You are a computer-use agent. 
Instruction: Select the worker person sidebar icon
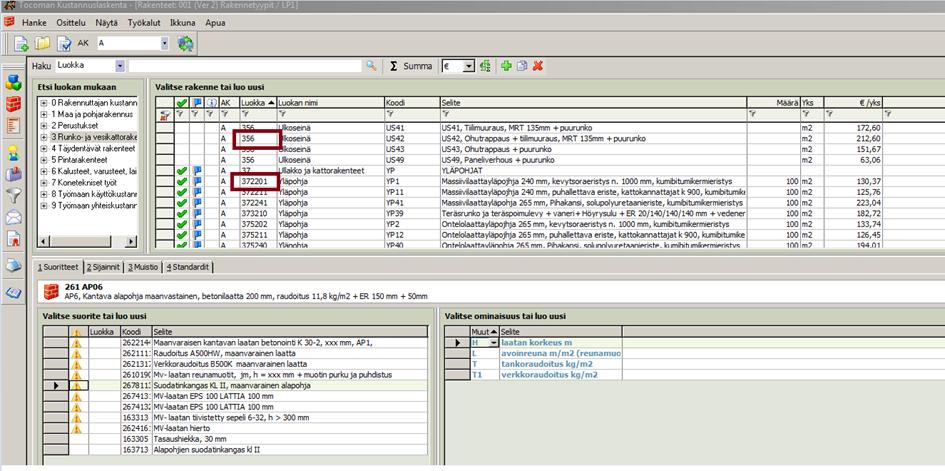coord(13,153)
